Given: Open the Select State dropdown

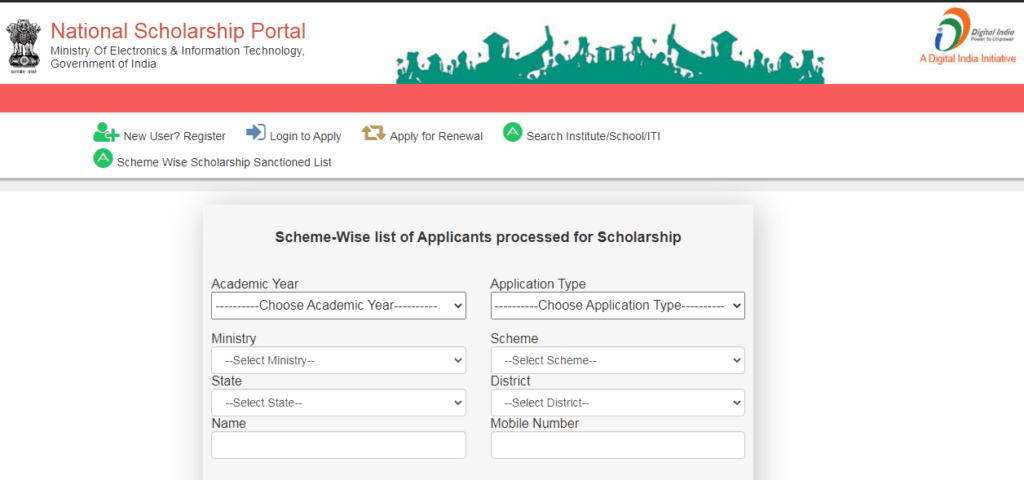Looking at the screenshot, I should [338, 403].
